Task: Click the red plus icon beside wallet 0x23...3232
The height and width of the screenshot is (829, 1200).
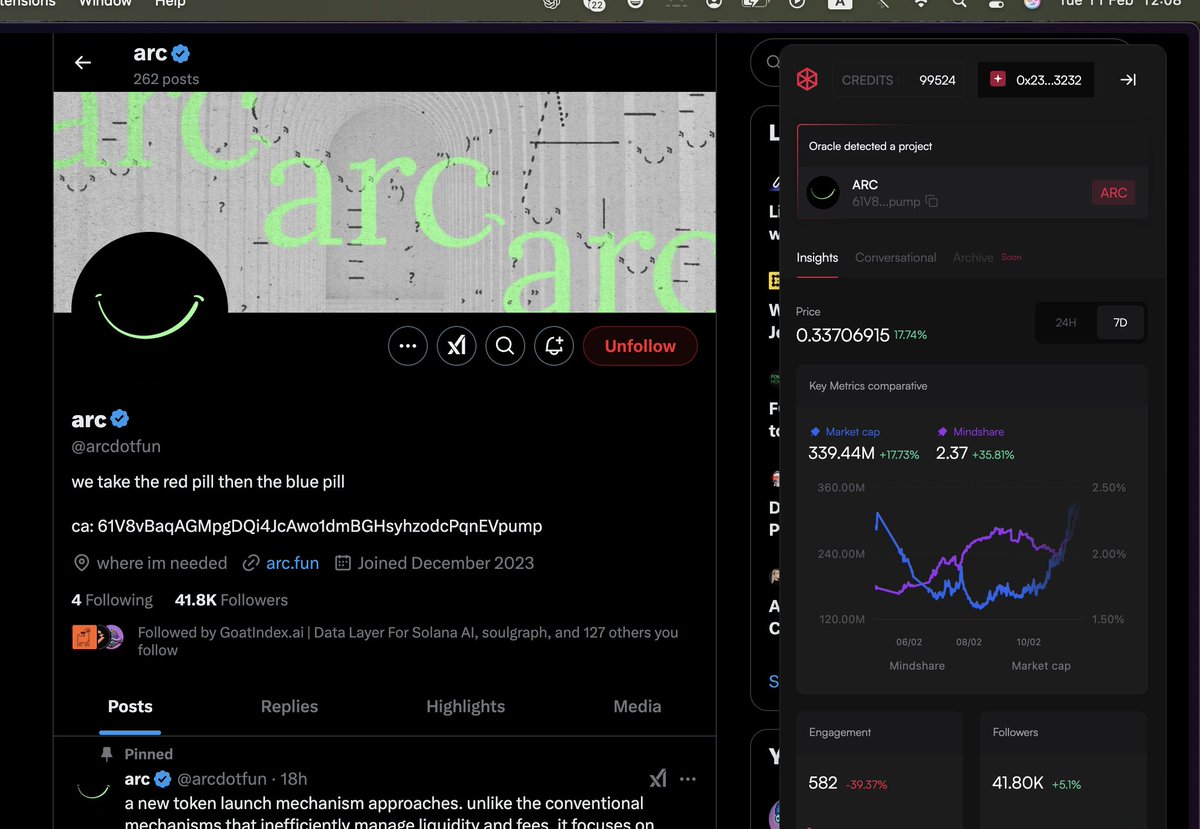Action: pyautogui.click(x=998, y=79)
